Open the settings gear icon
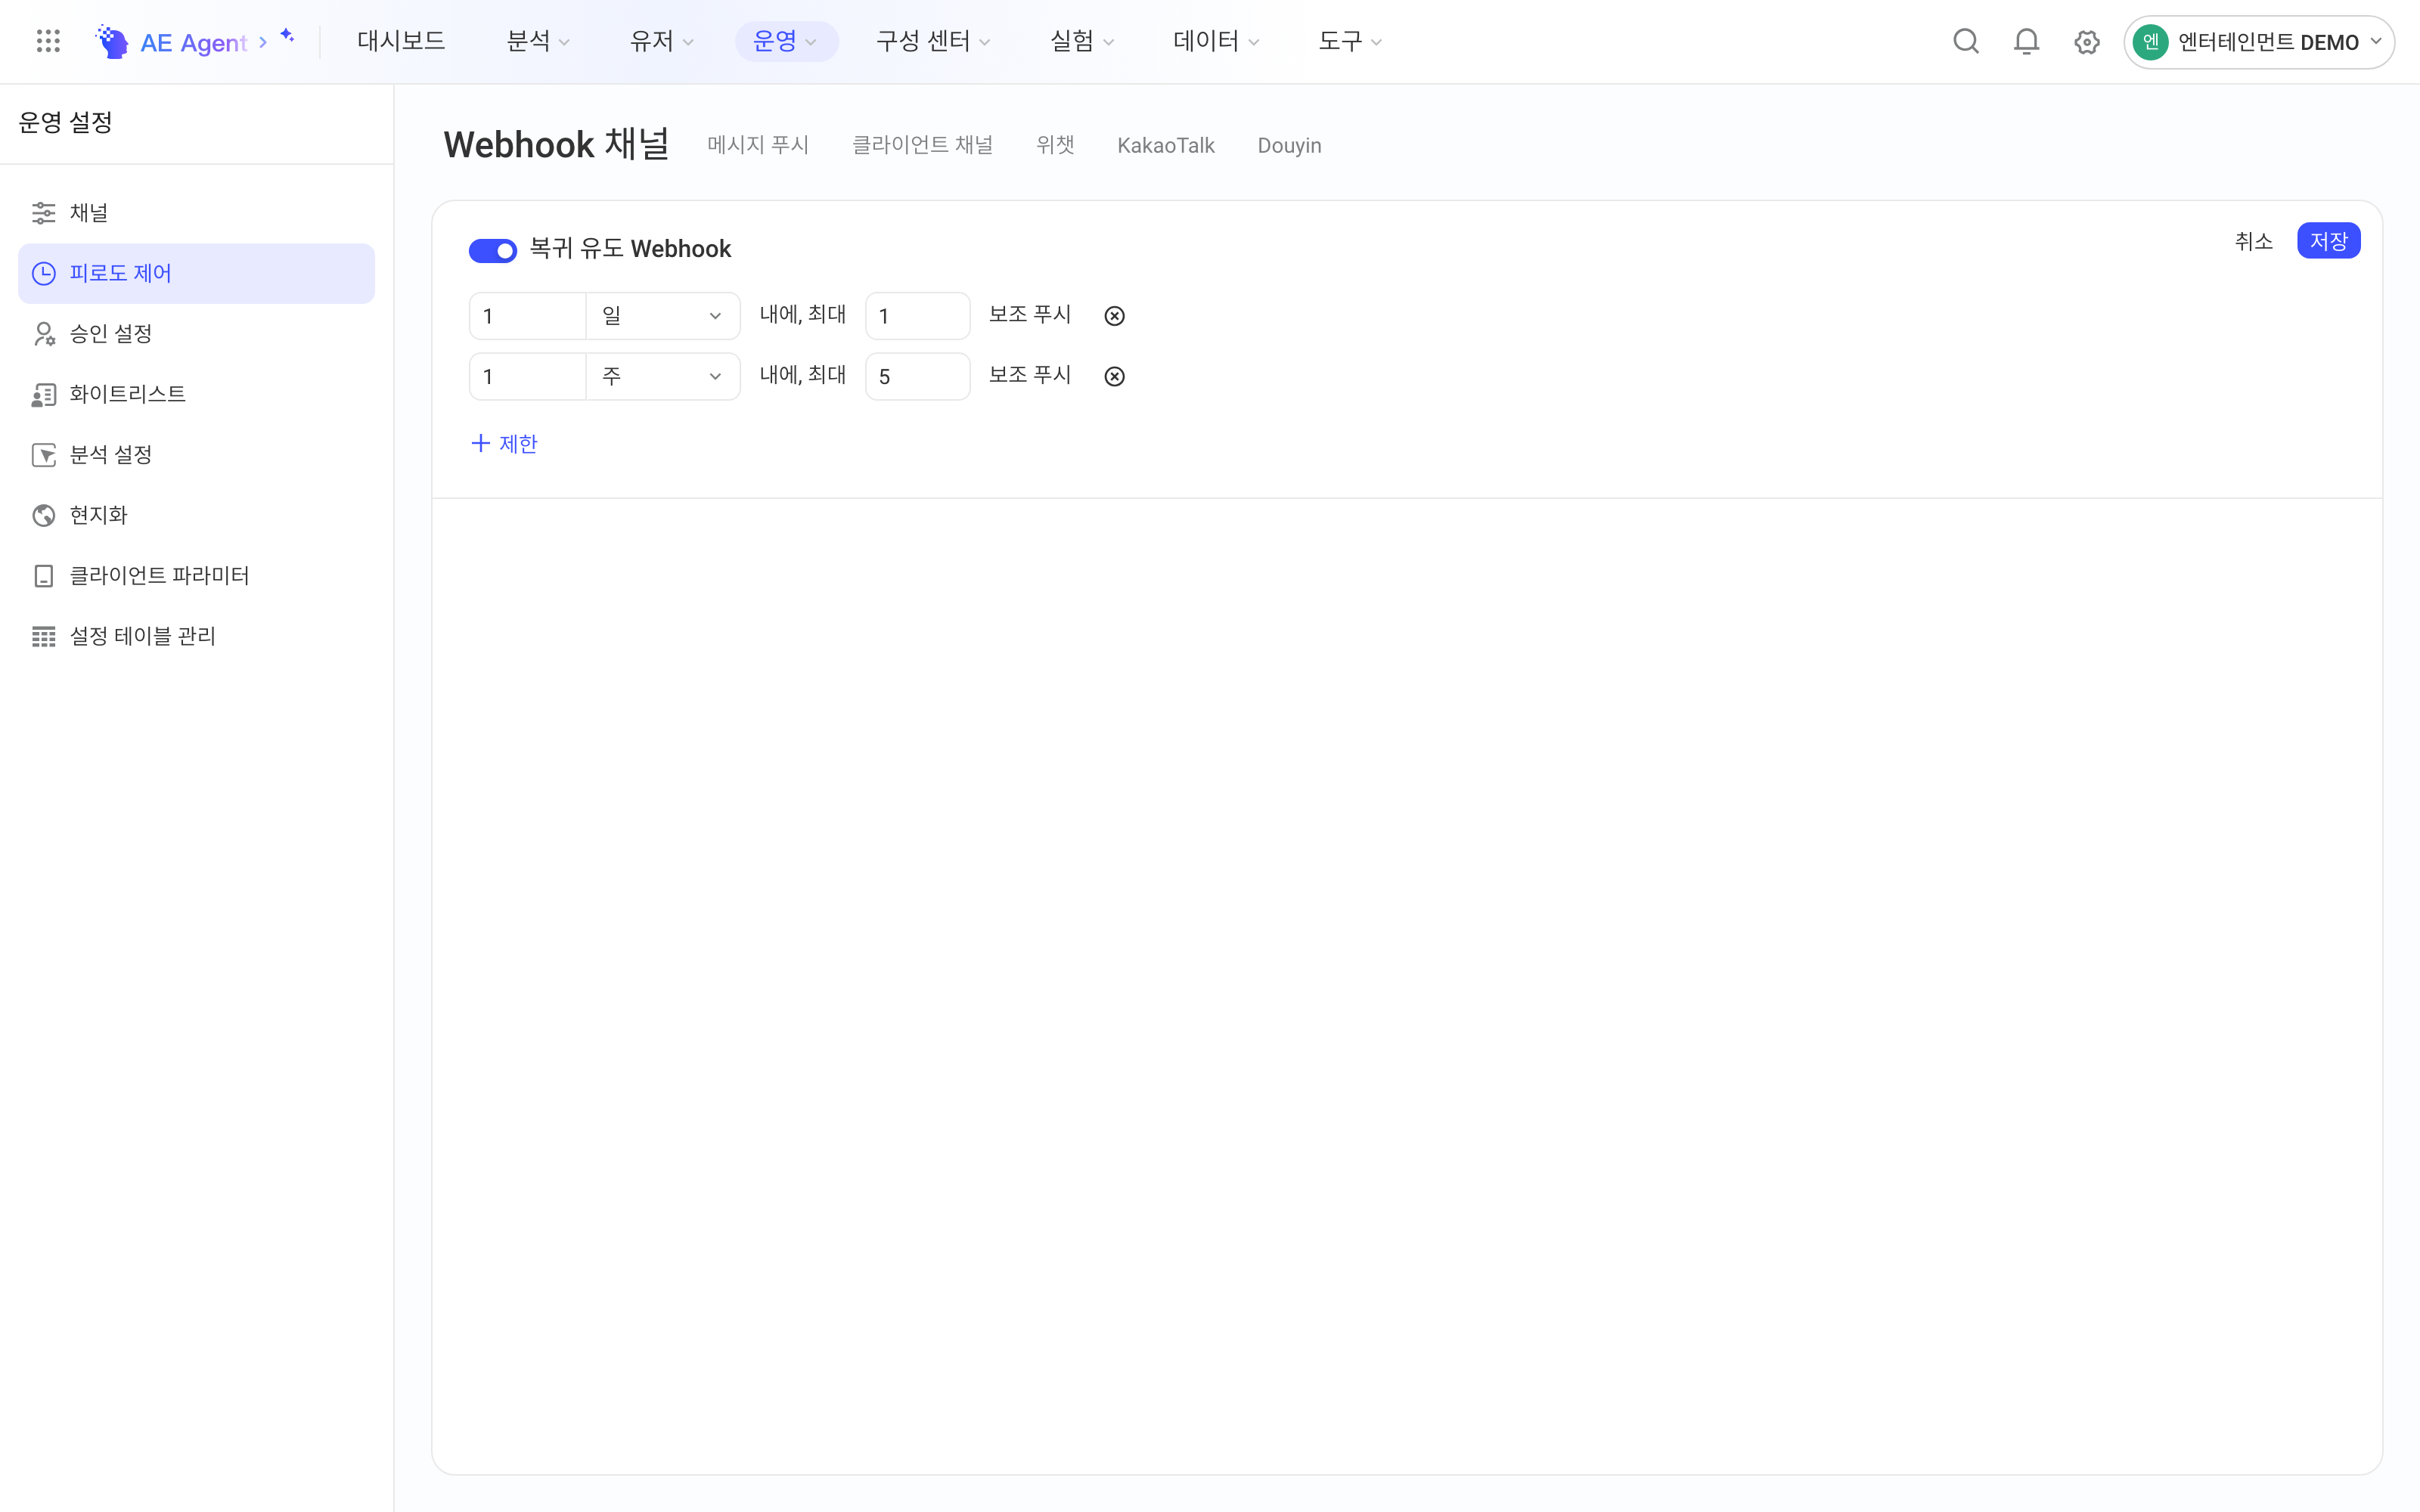2420x1512 pixels. click(x=2086, y=42)
